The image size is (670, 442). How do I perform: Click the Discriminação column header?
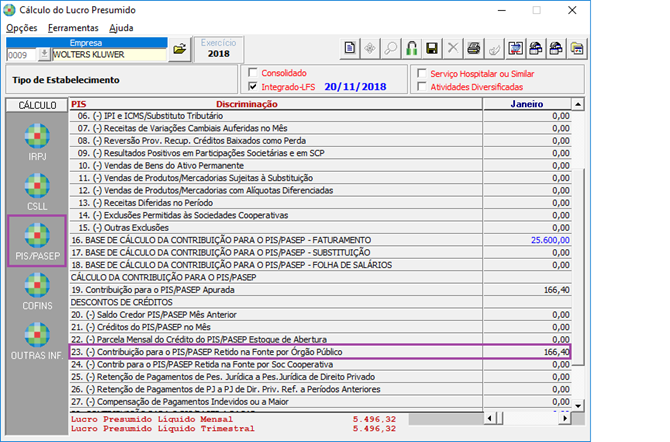pos(247,104)
